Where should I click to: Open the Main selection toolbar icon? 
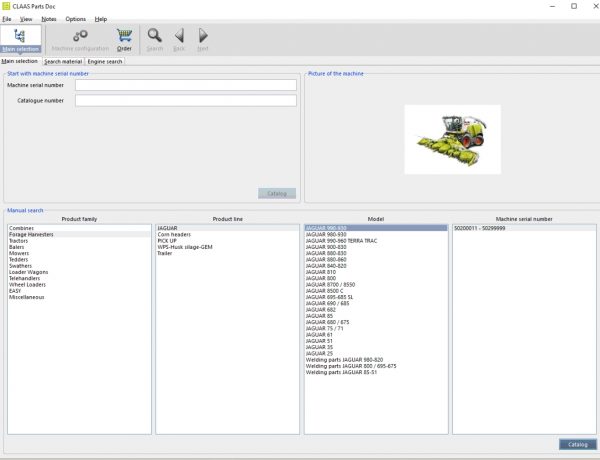point(21,39)
